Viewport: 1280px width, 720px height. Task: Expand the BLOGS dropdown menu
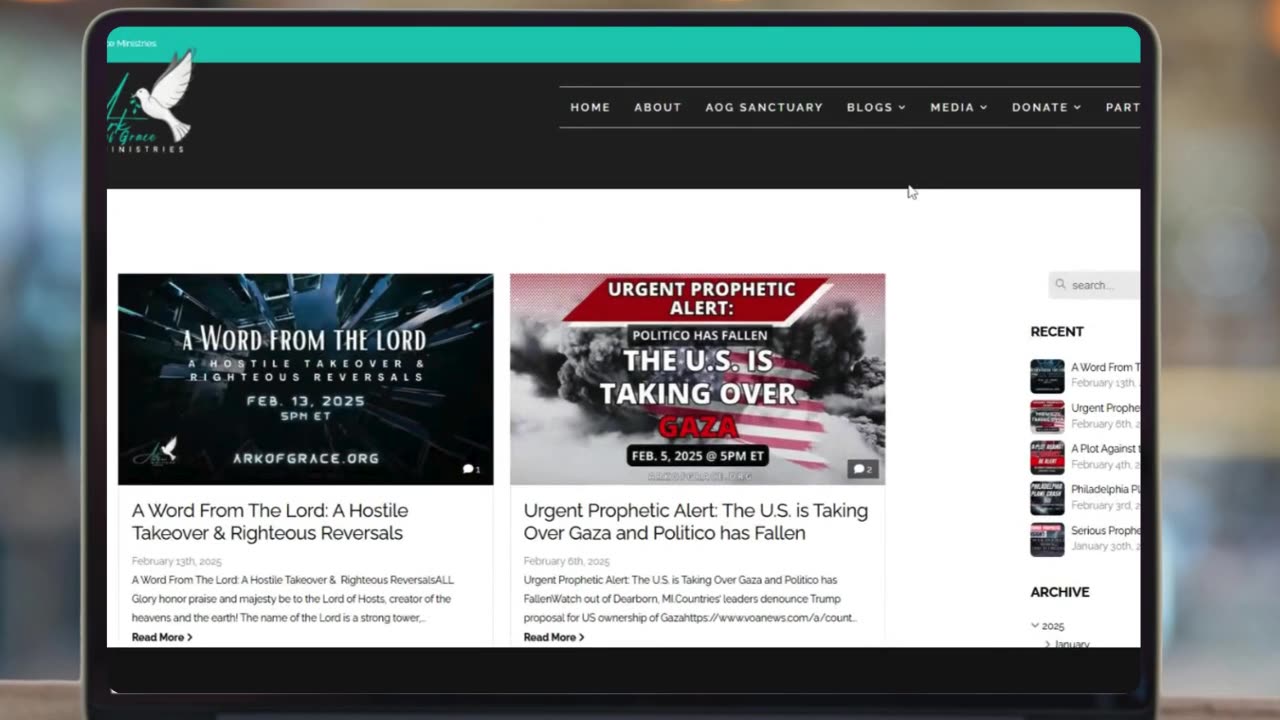pos(876,107)
